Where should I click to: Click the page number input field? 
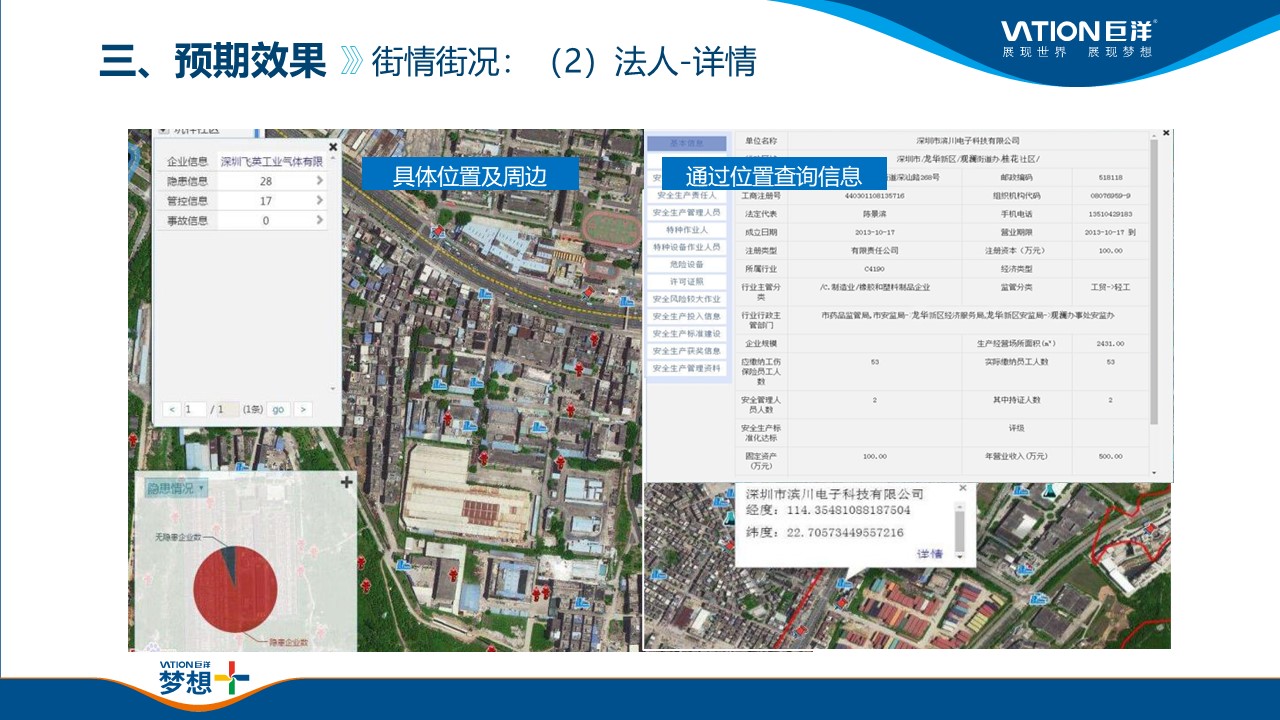pyautogui.click(x=194, y=409)
